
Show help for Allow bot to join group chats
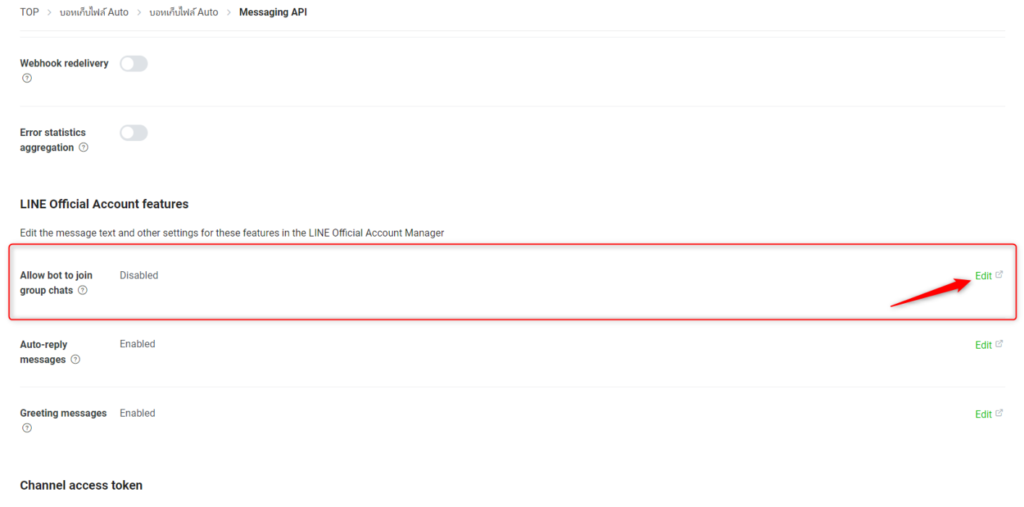tap(83, 291)
